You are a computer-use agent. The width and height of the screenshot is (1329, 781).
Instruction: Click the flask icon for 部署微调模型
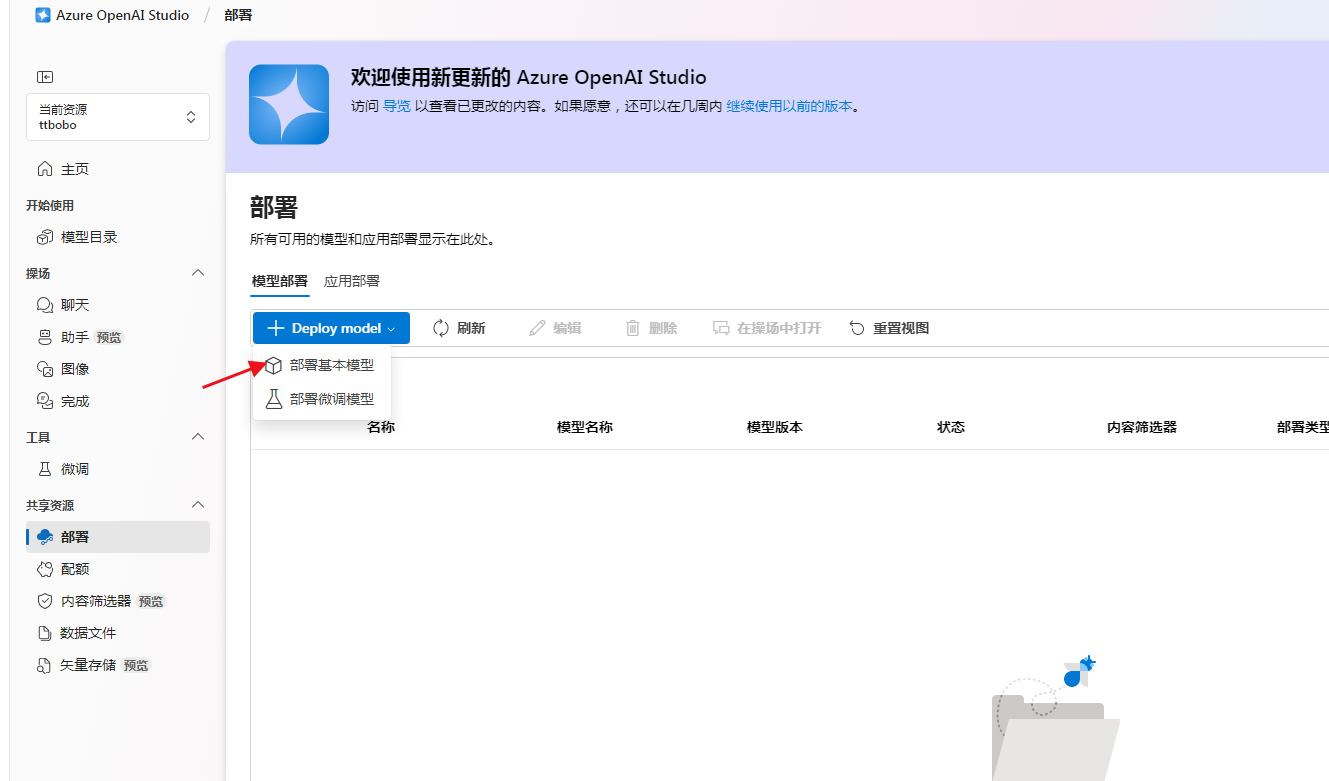273,399
